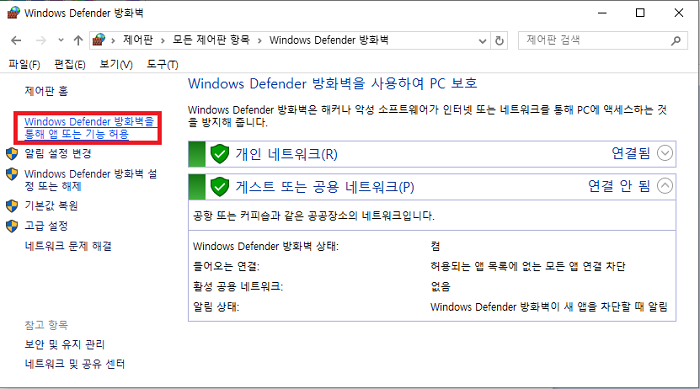Click the window title firewall icon
The image size is (700, 389).
(13, 13)
